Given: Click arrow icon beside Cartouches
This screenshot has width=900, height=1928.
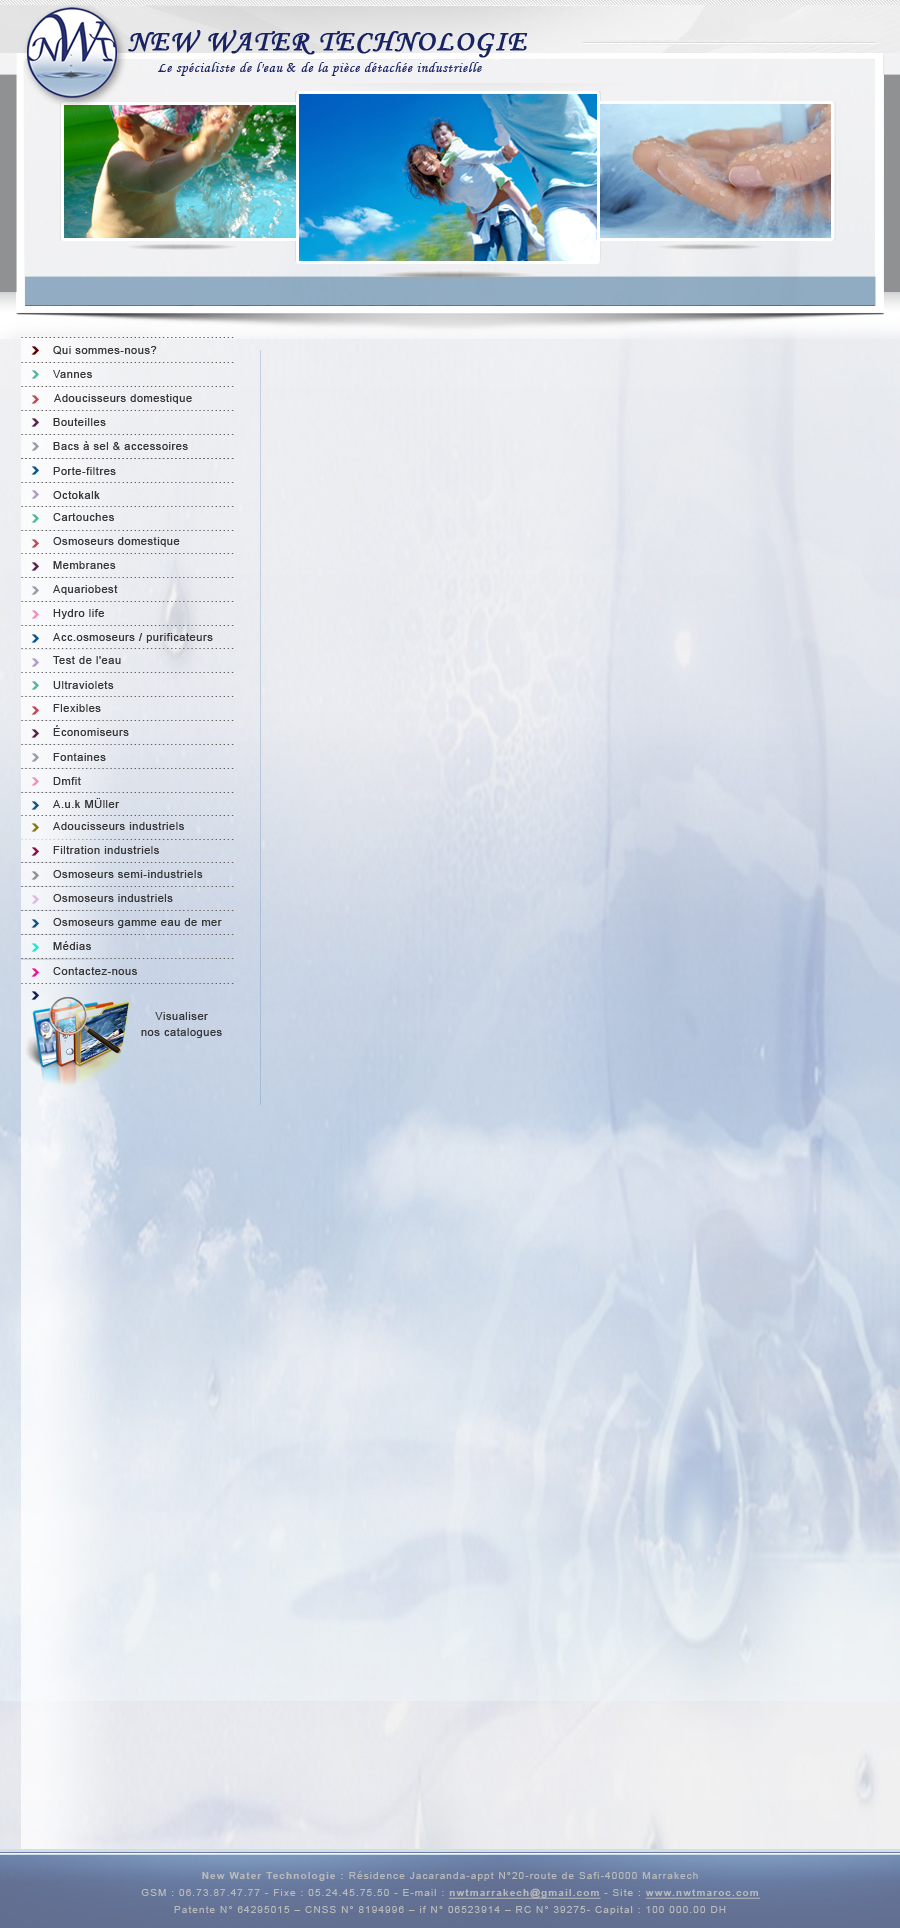Looking at the screenshot, I should (x=35, y=518).
